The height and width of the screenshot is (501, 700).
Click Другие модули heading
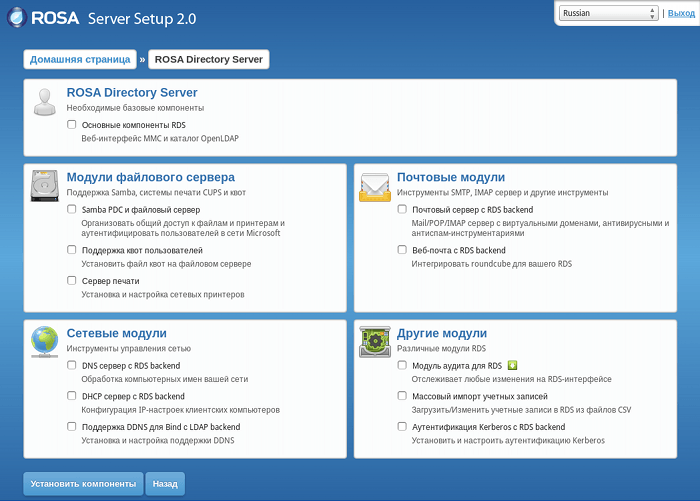(442, 333)
